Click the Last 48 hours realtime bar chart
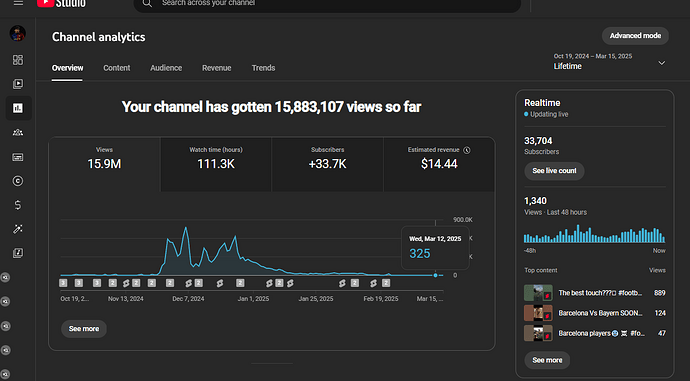Screen dimensions: 690x381 click(x=594, y=234)
